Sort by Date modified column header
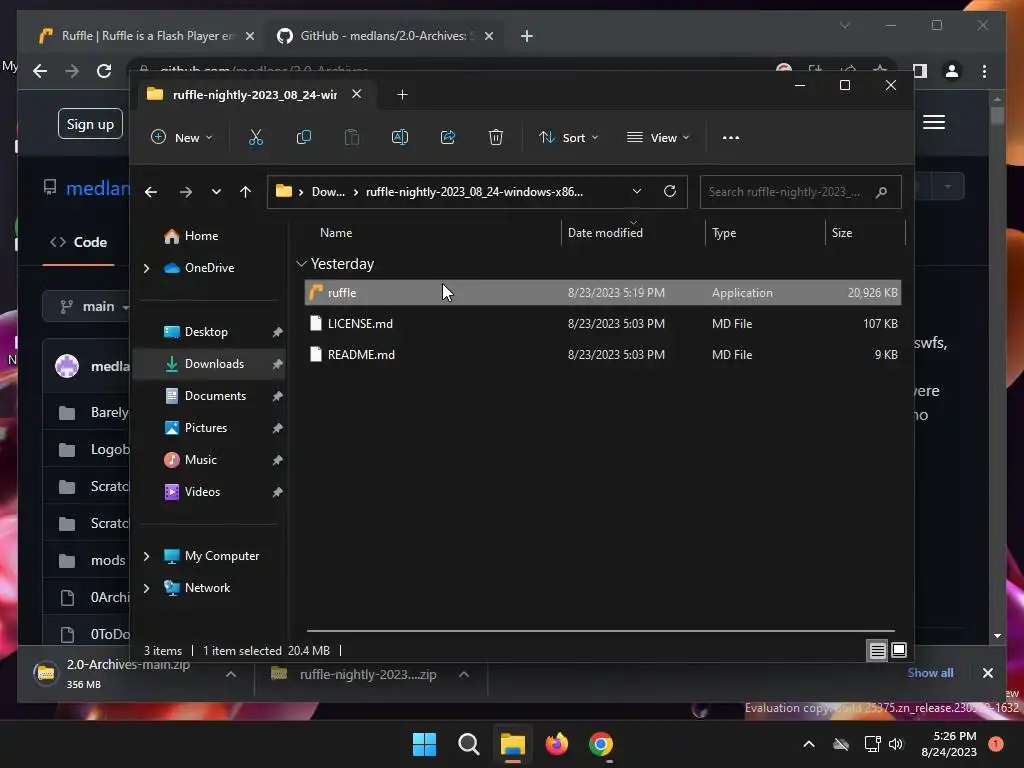Screen dimensions: 1024x768 coord(605,232)
